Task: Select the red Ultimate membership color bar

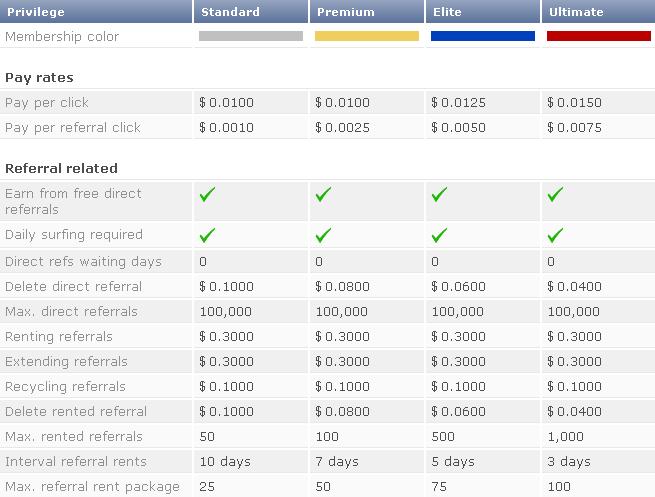Action: pyautogui.click(x=599, y=36)
